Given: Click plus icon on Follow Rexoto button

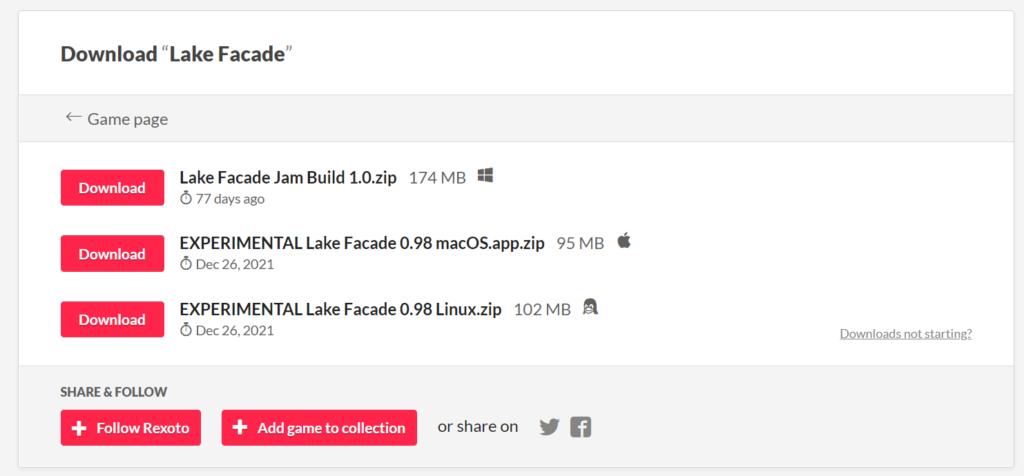Looking at the screenshot, I should [79, 428].
